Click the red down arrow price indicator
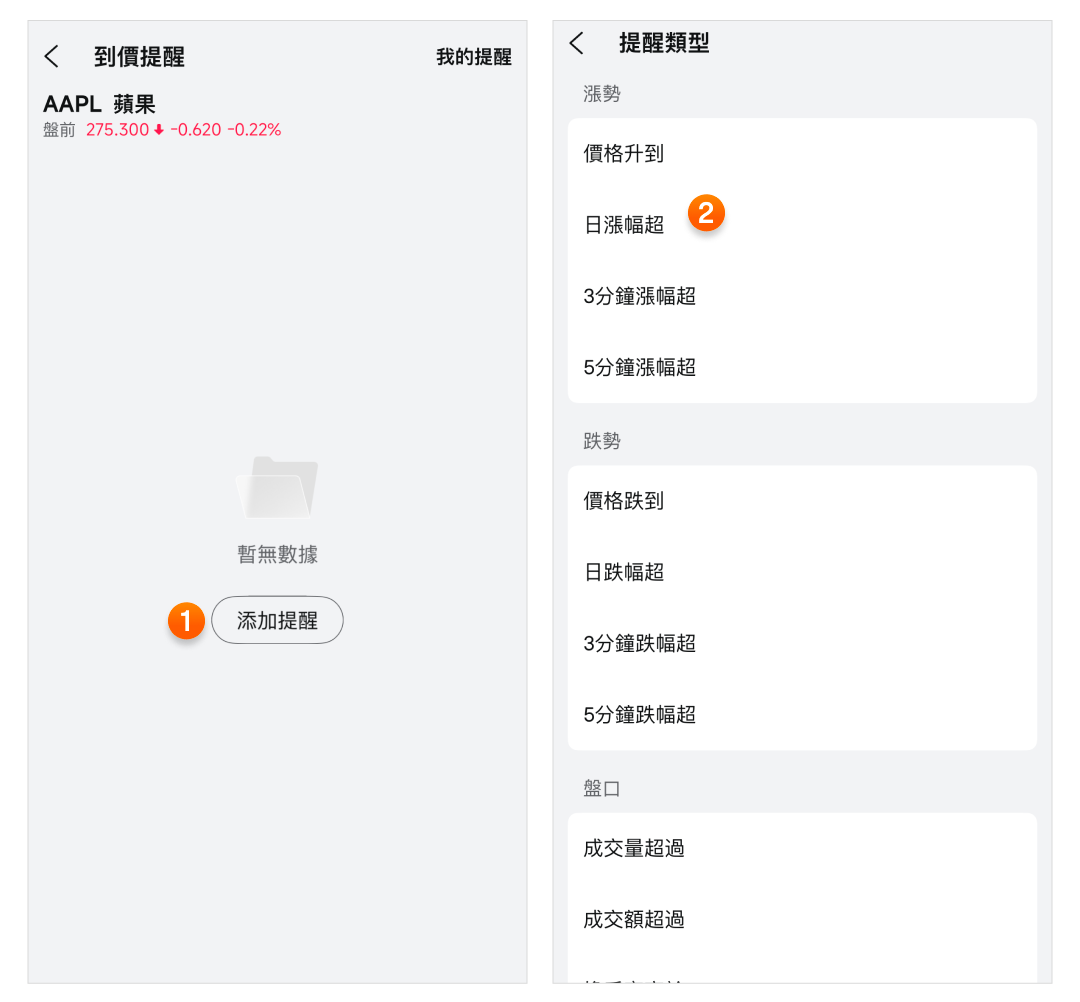This screenshot has width=1080, height=1002. point(158,130)
